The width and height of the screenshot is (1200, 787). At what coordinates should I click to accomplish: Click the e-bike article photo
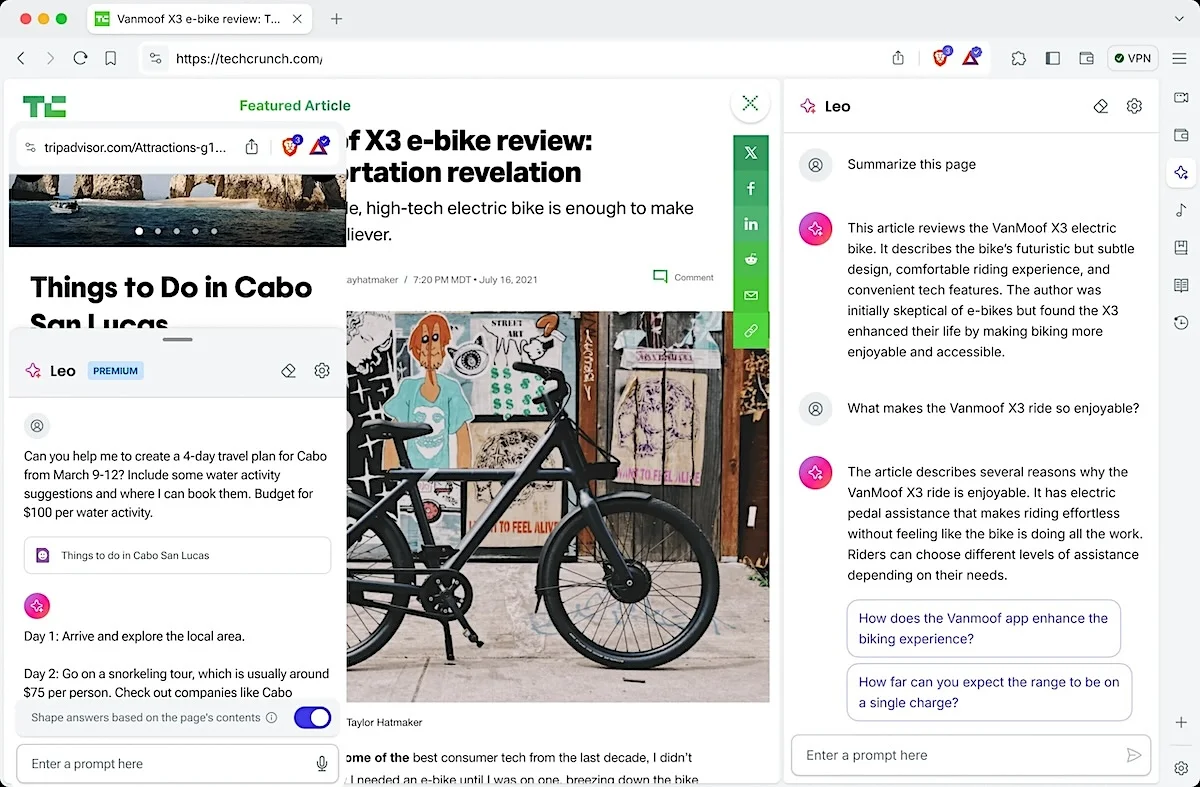click(x=558, y=506)
